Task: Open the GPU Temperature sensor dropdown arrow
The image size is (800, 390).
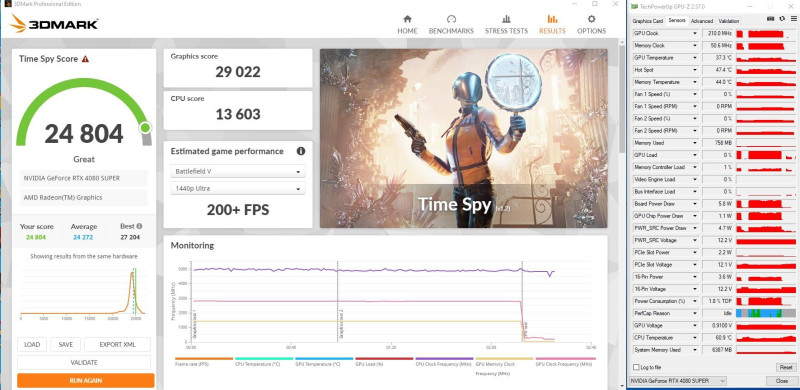Action: click(x=694, y=58)
